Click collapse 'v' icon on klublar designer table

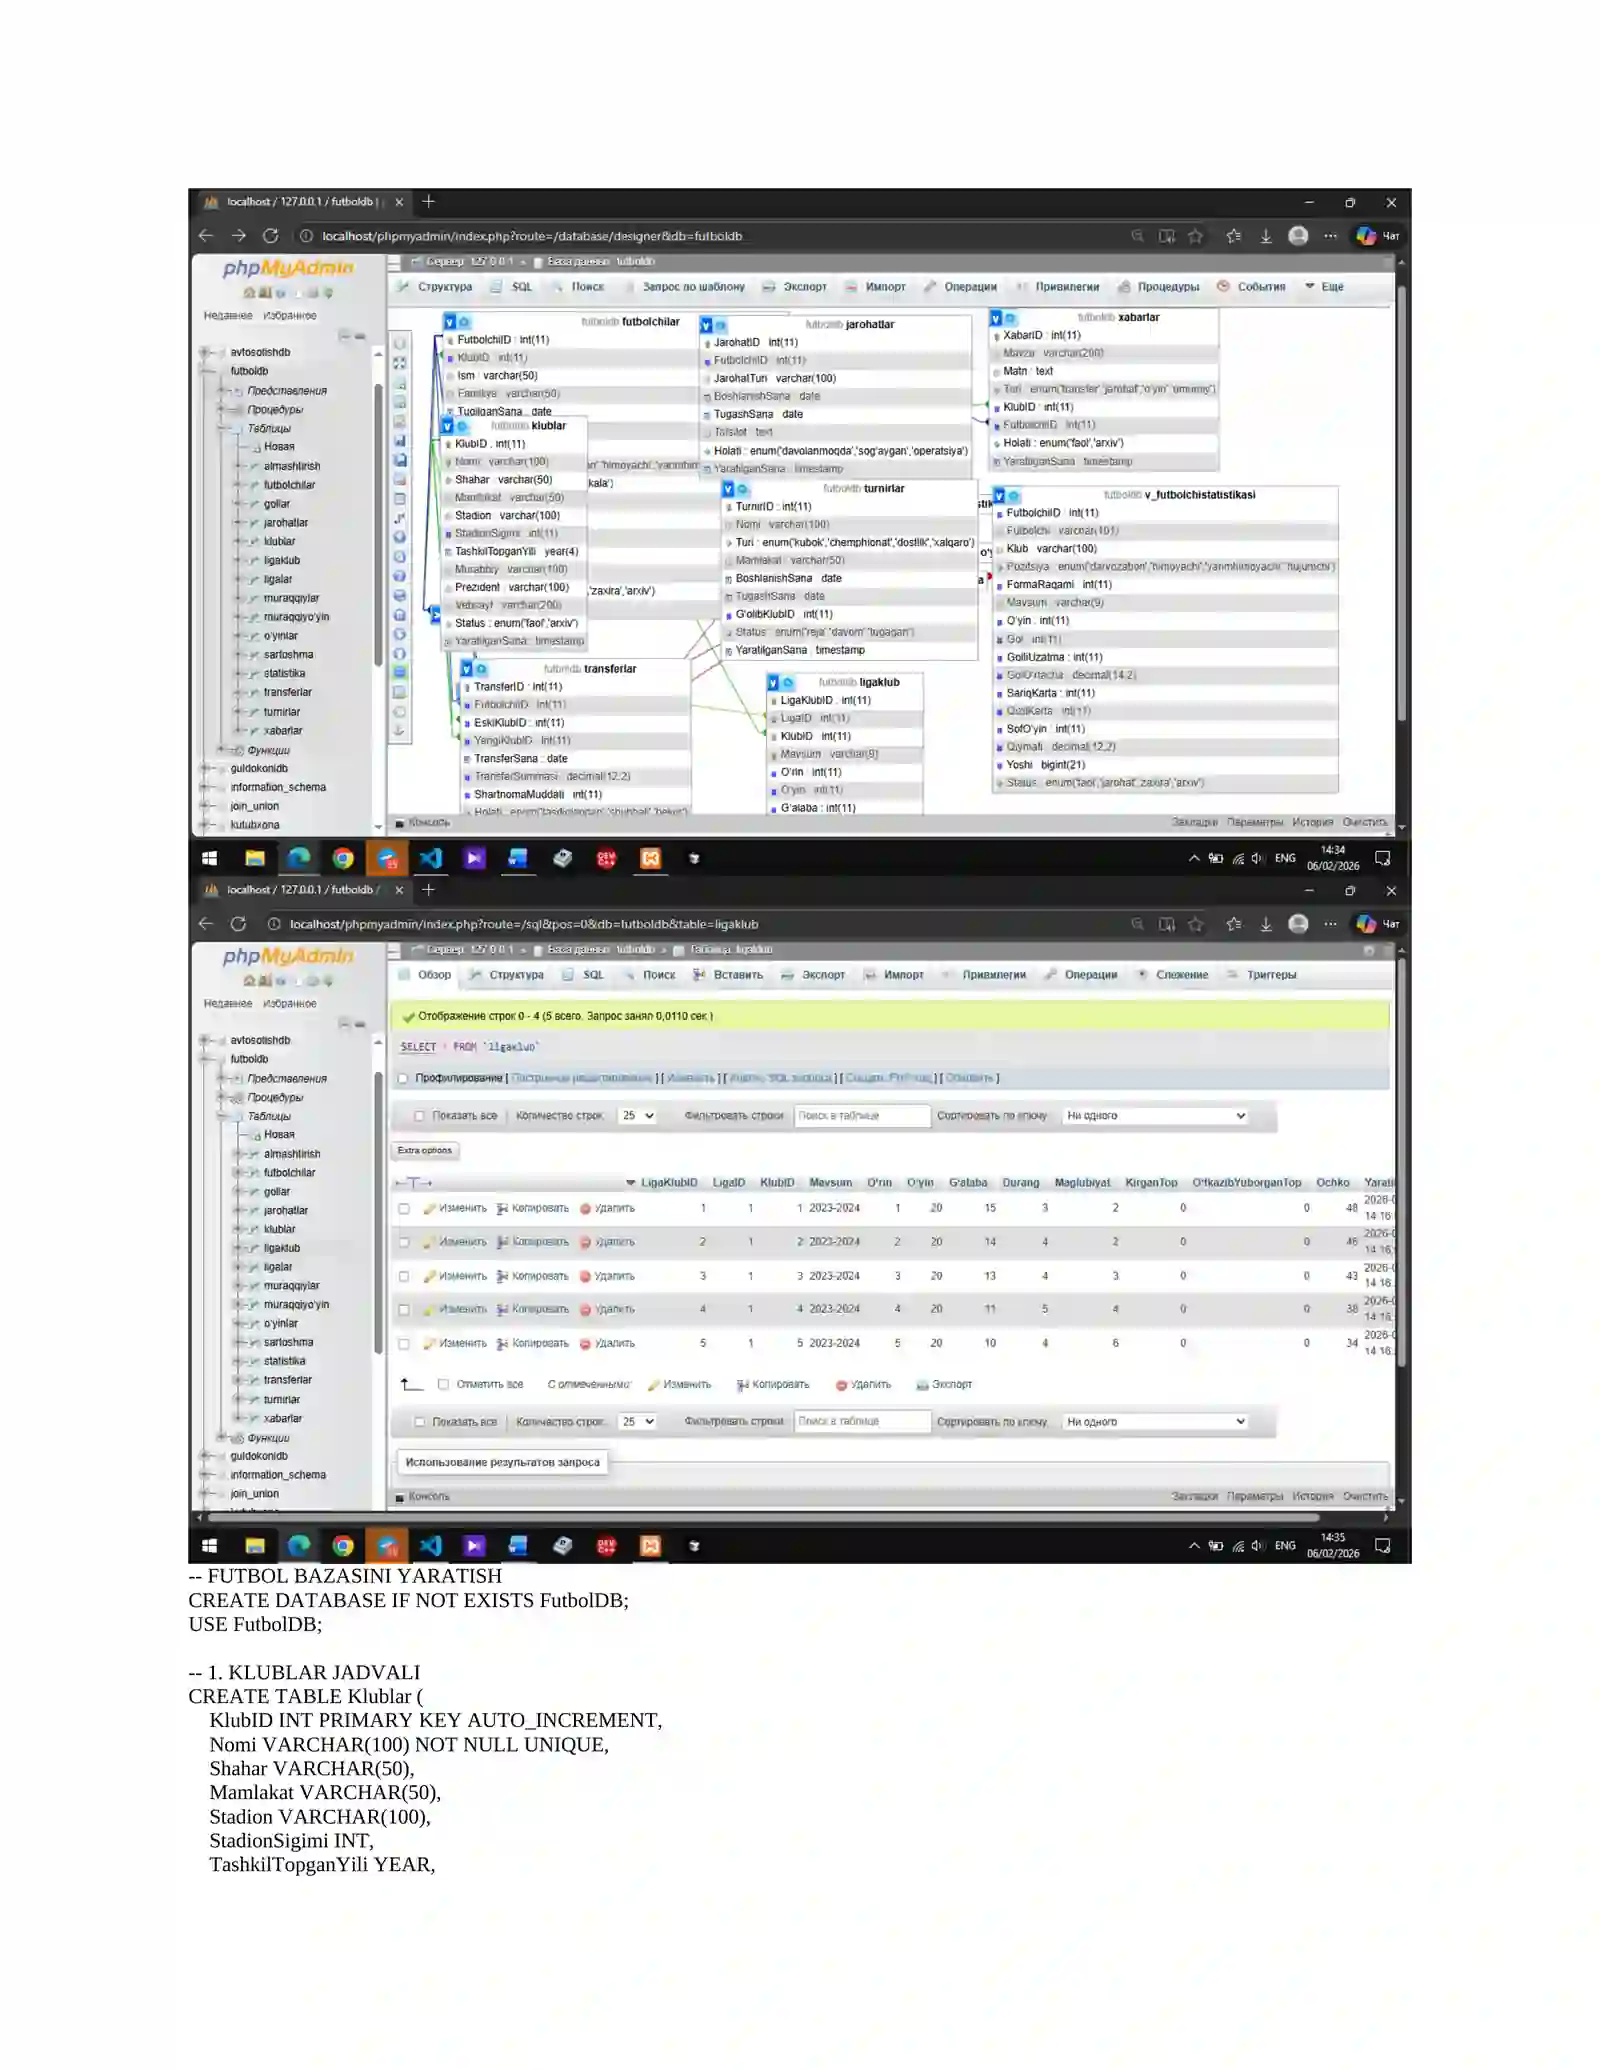tap(448, 426)
